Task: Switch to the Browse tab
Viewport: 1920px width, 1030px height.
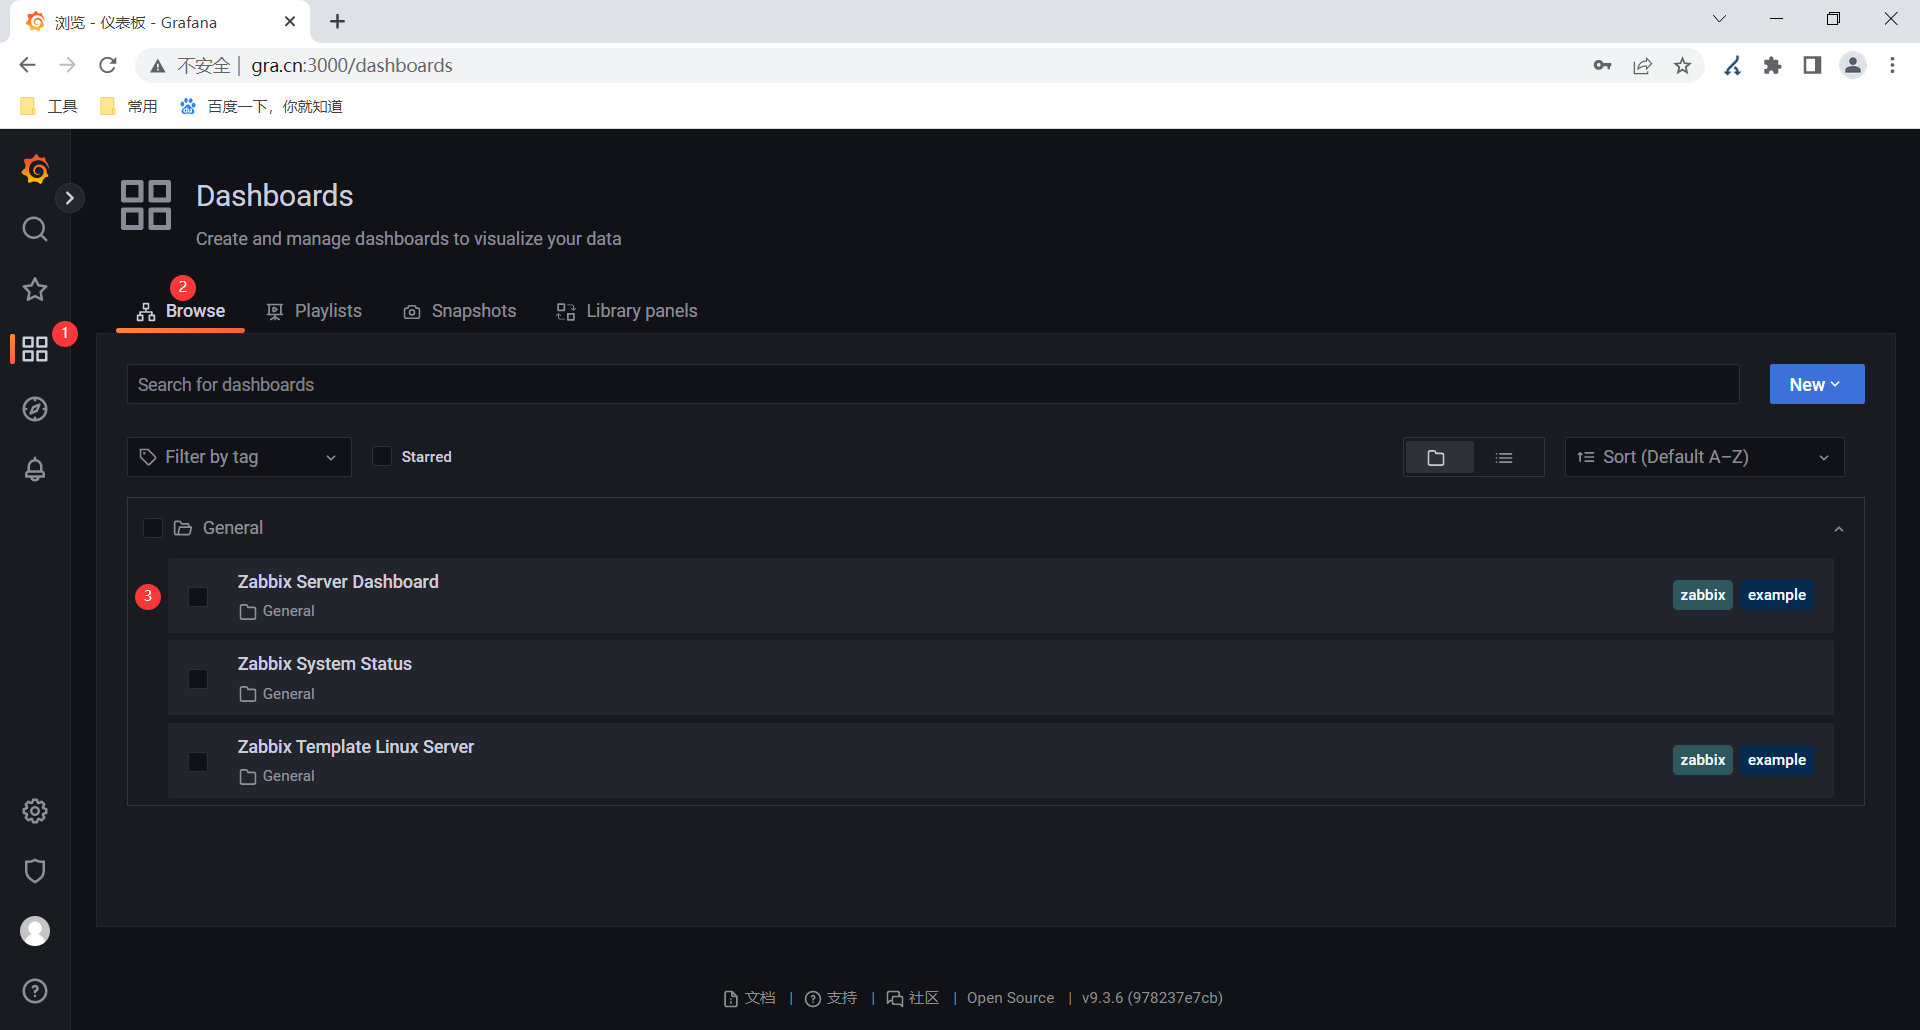Action: coord(181,311)
